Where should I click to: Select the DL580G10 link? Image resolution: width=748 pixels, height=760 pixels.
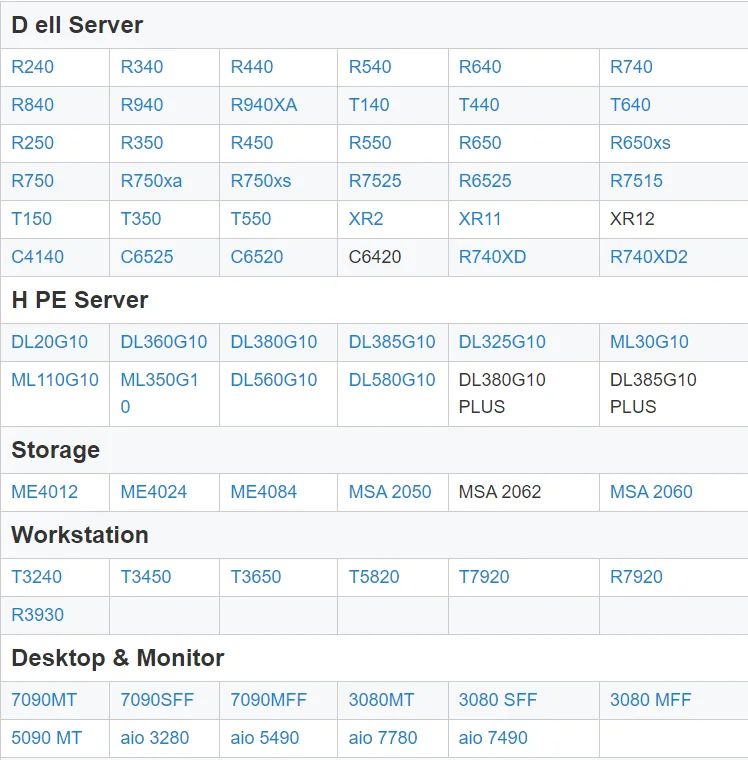point(392,380)
